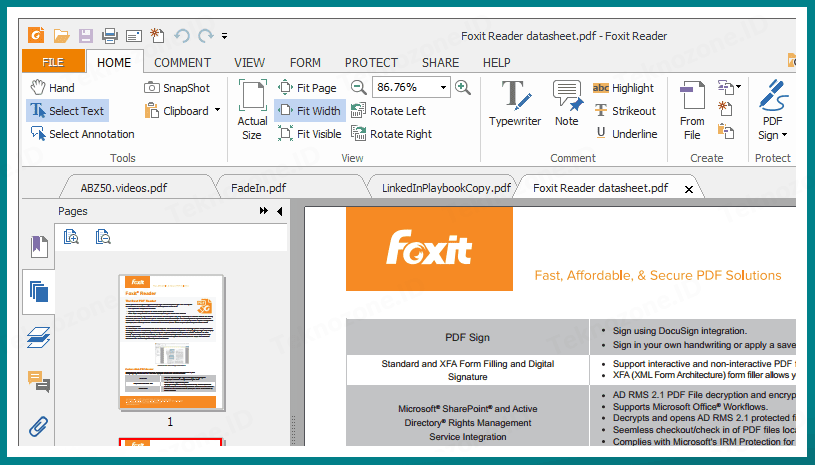Take a SnapShot of the page
The height and width of the screenshot is (465, 815).
[x=177, y=88]
